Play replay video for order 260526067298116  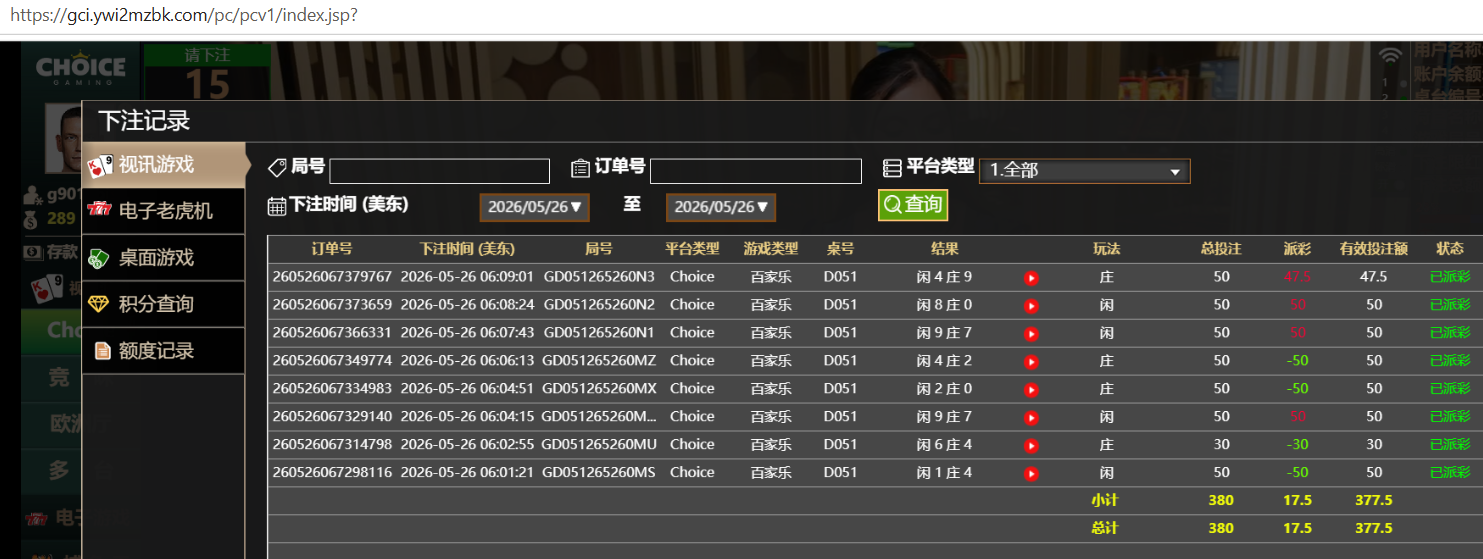pos(1031,474)
